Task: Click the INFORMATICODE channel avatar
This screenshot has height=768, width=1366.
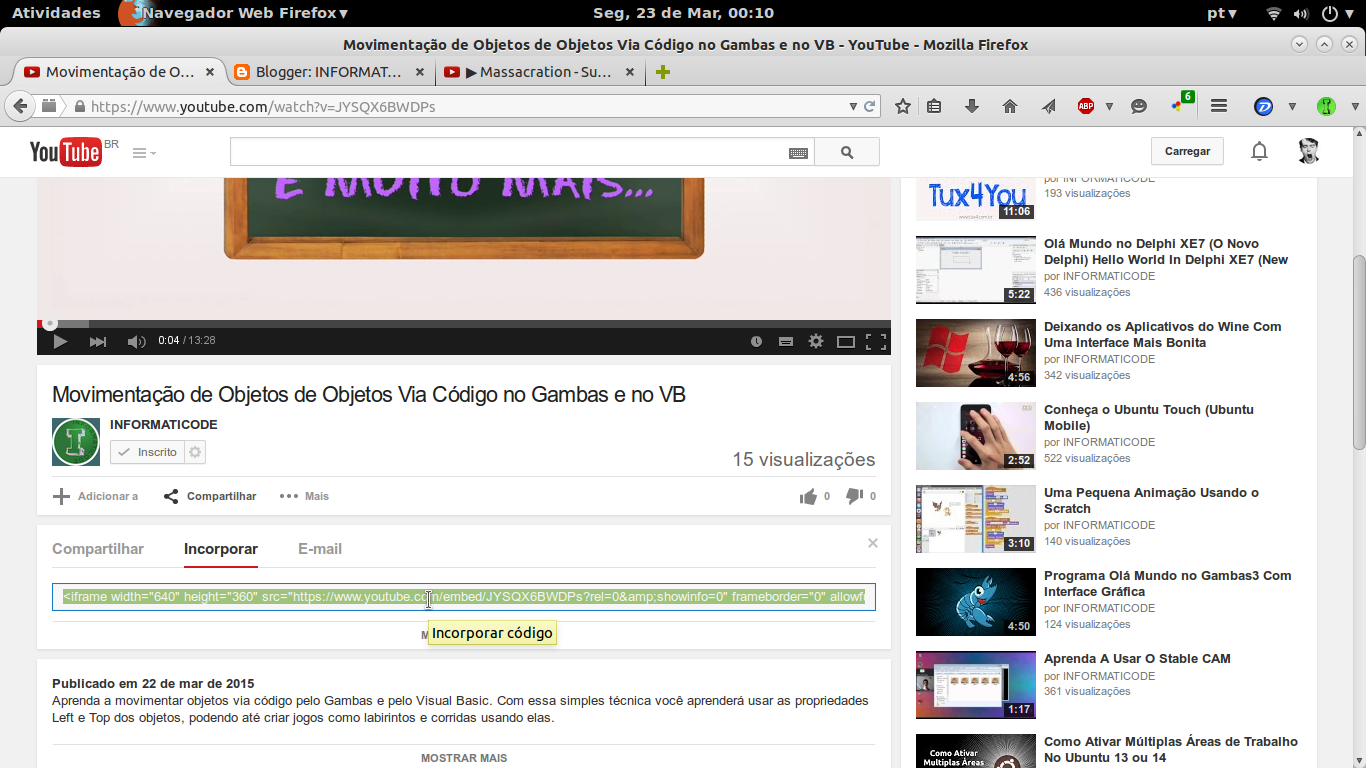Action: pos(76,442)
